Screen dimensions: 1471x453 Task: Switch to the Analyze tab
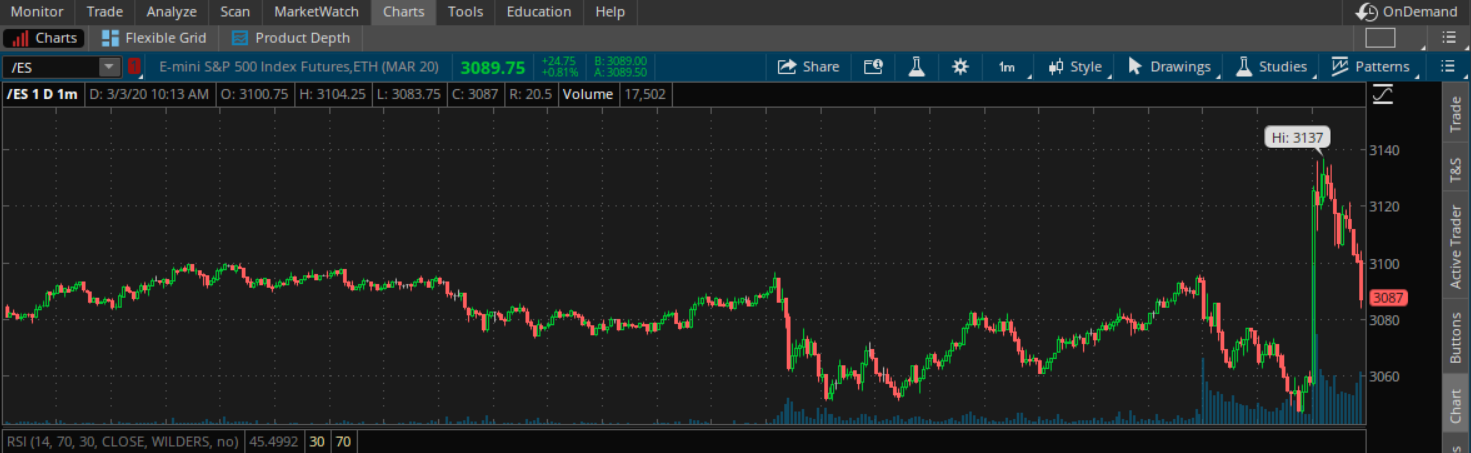coord(172,12)
